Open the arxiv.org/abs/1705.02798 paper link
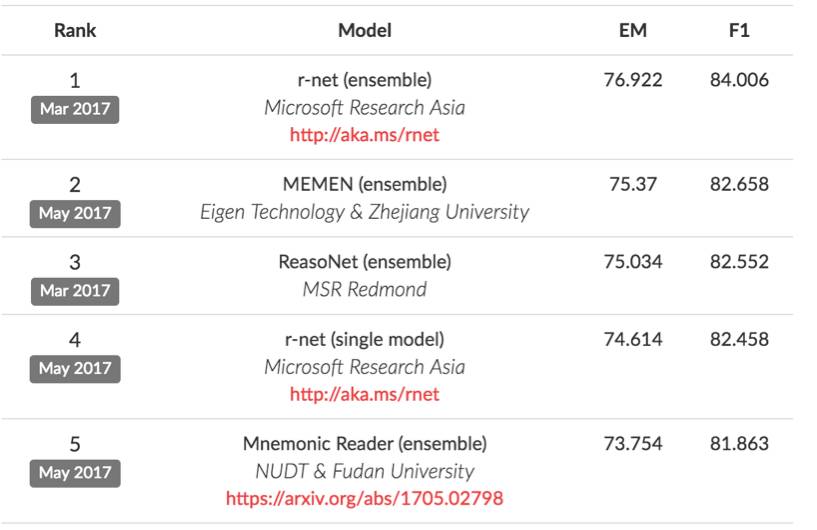 [364, 498]
